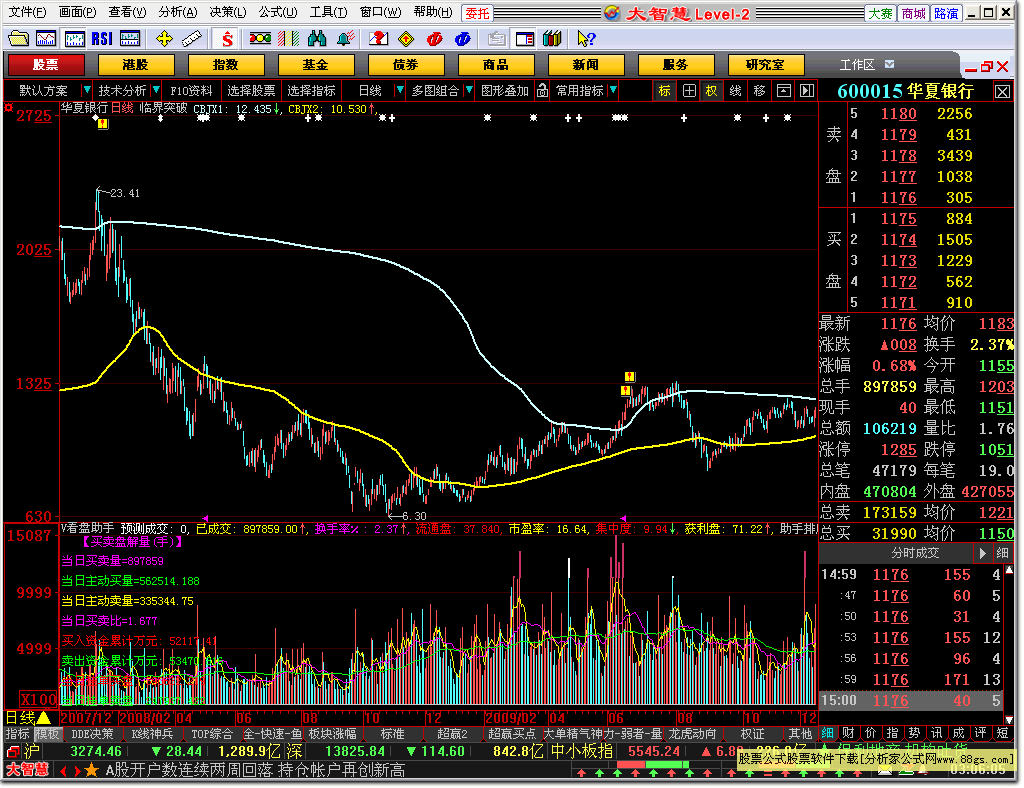Toggle the 线 drawing button
This screenshot has height=788, width=1024.
tap(735, 91)
